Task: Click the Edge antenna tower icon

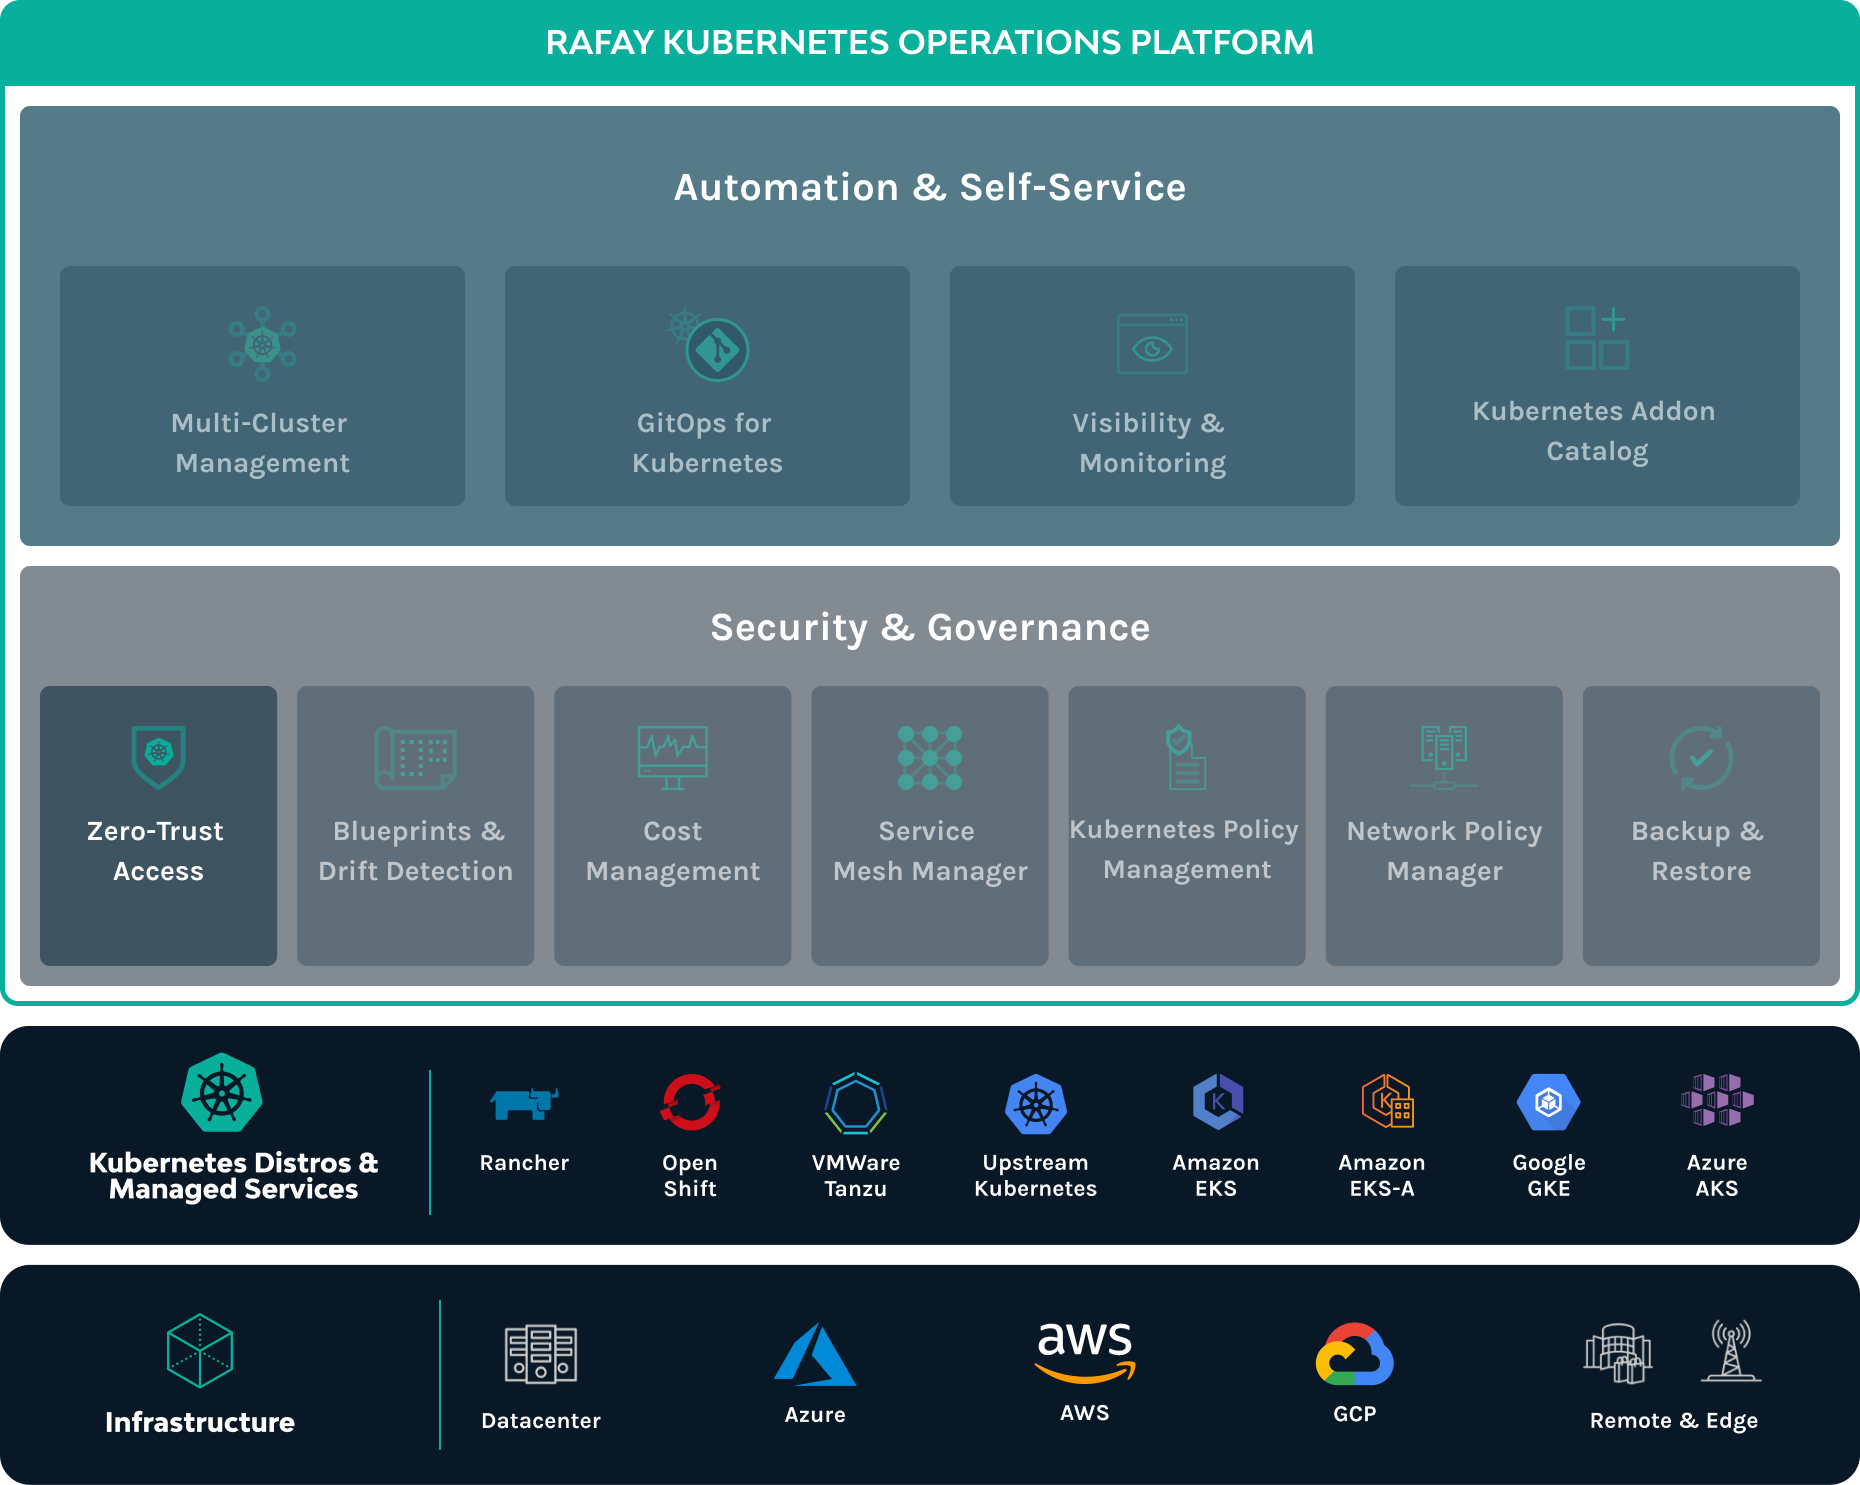Action: tap(1731, 1350)
